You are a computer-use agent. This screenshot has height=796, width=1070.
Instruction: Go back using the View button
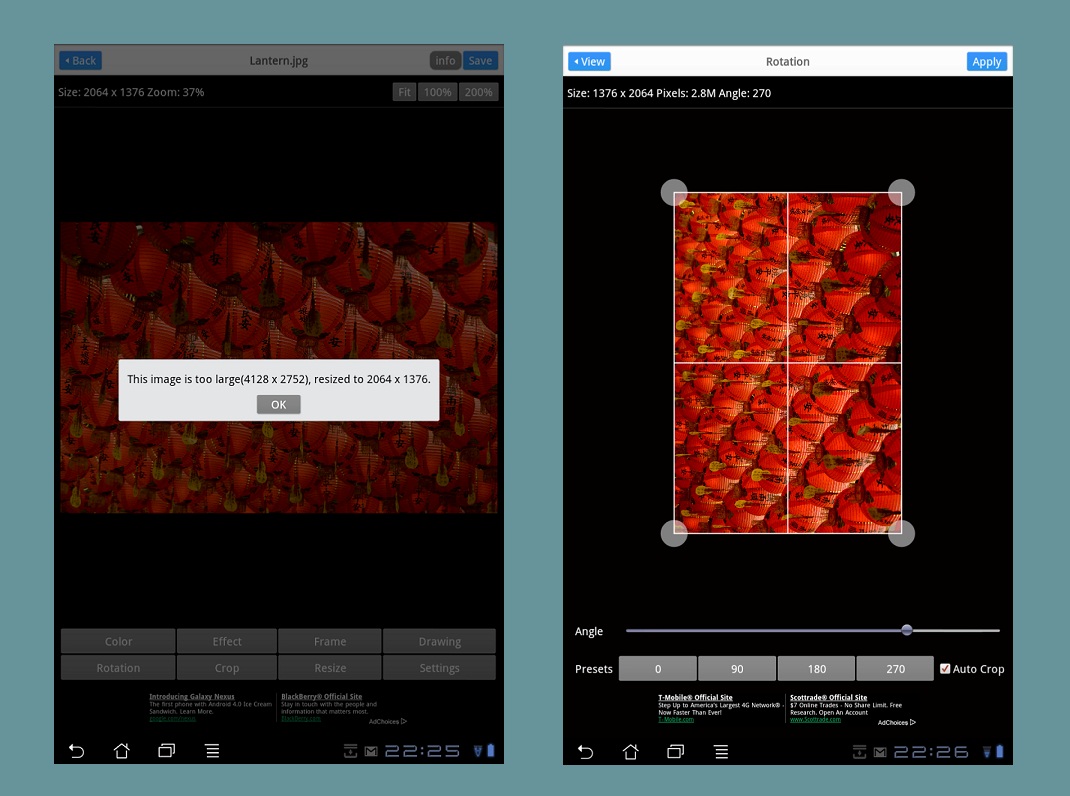(589, 62)
